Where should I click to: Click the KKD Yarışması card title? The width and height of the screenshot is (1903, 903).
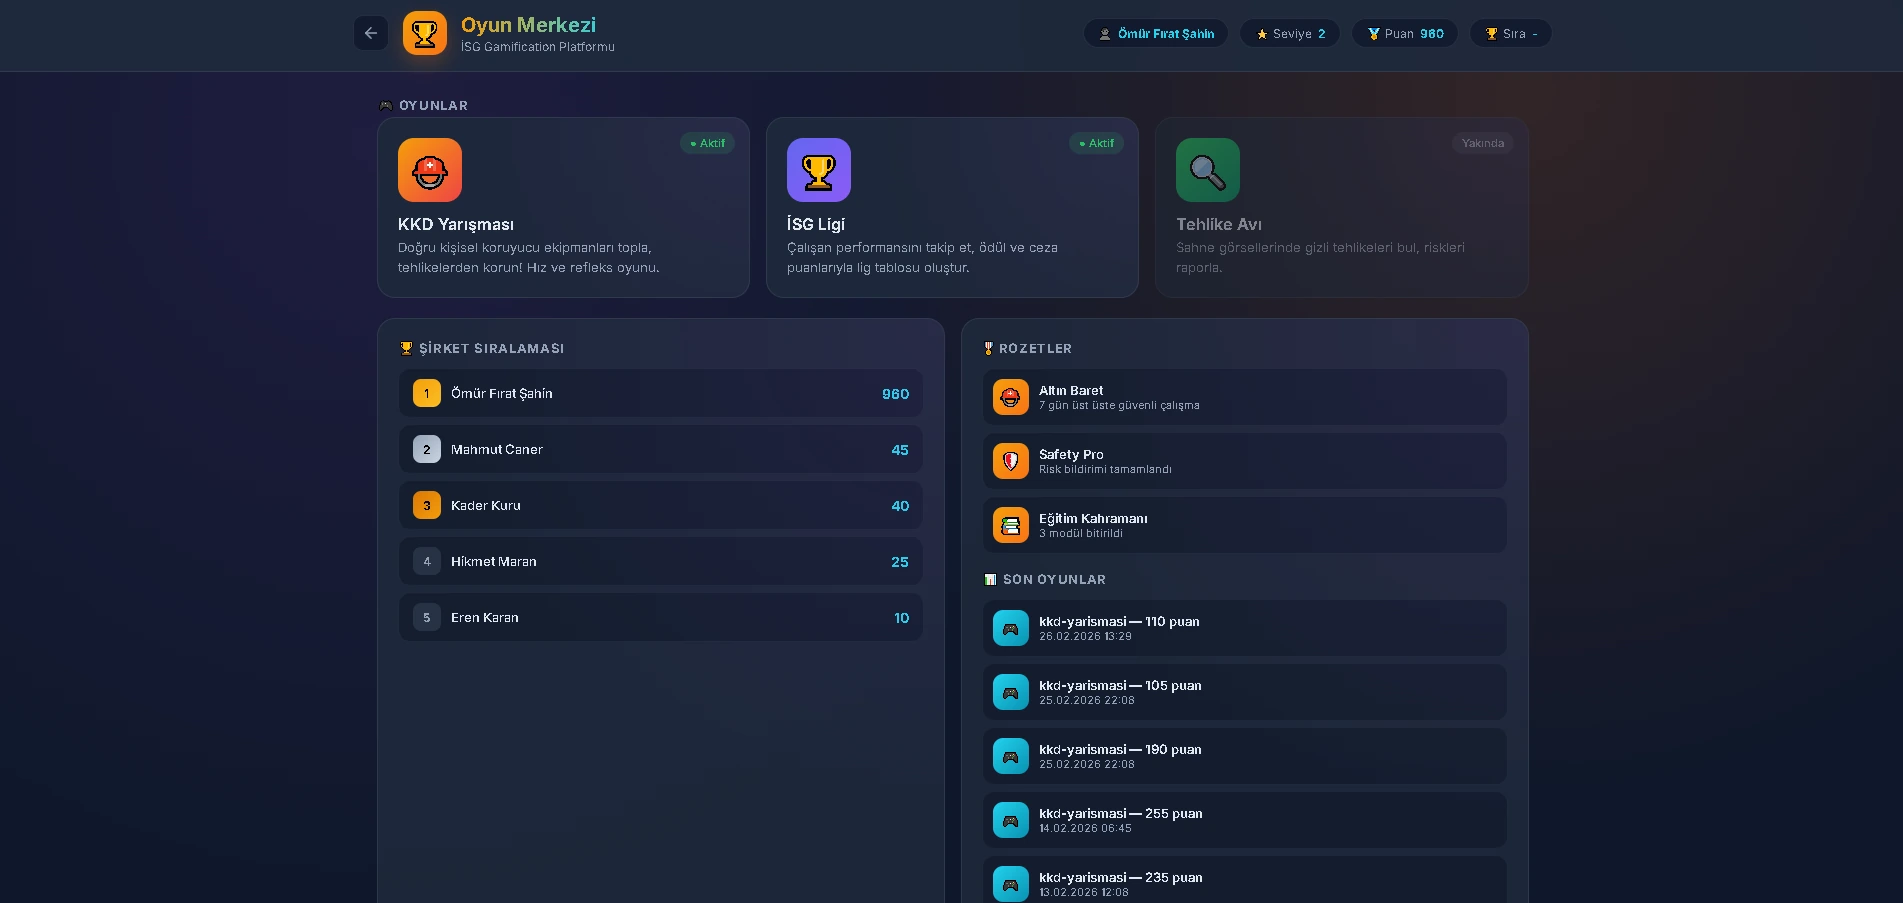pos(456,225)
